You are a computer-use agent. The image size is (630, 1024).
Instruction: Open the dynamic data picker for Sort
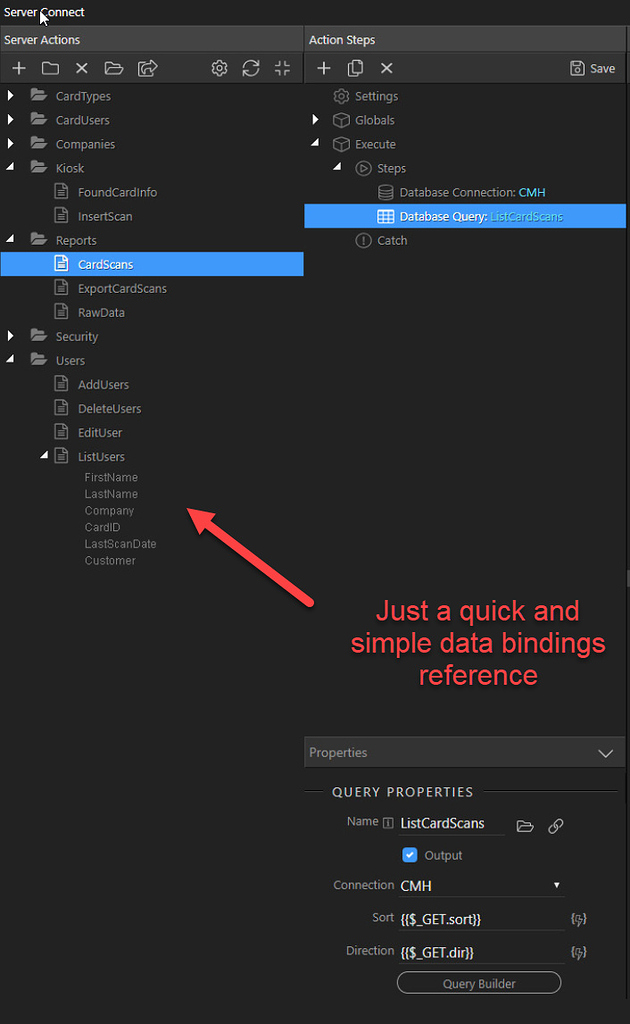pyautogui.click(x=578, y=918)
